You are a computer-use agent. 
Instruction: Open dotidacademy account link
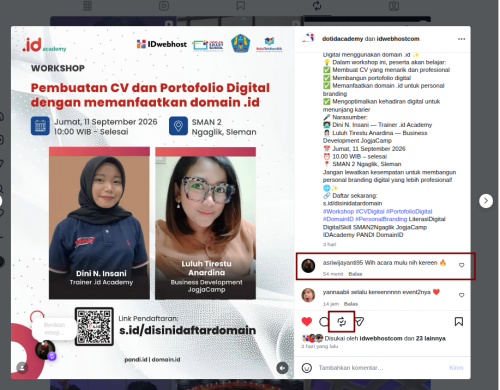coord(342,39)
